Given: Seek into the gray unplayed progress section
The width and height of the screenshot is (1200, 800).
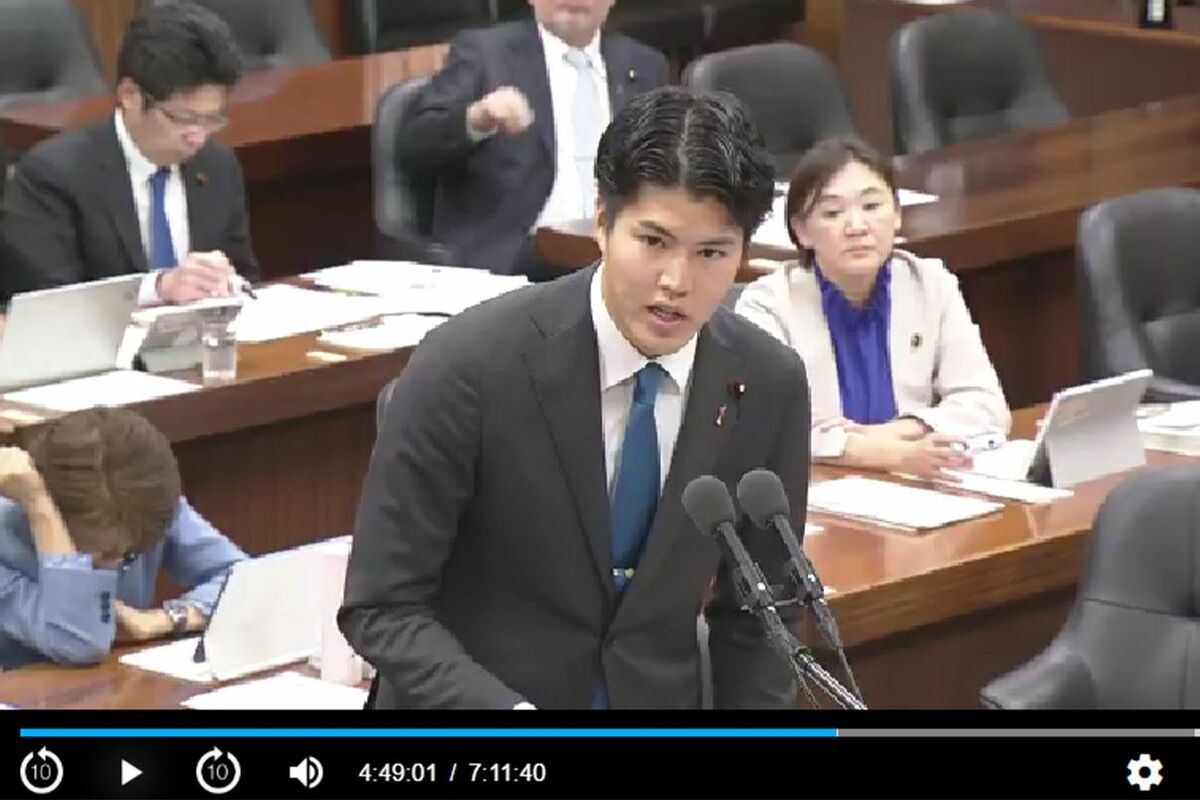Looking at the screenshot, I should click(1010, 732).
